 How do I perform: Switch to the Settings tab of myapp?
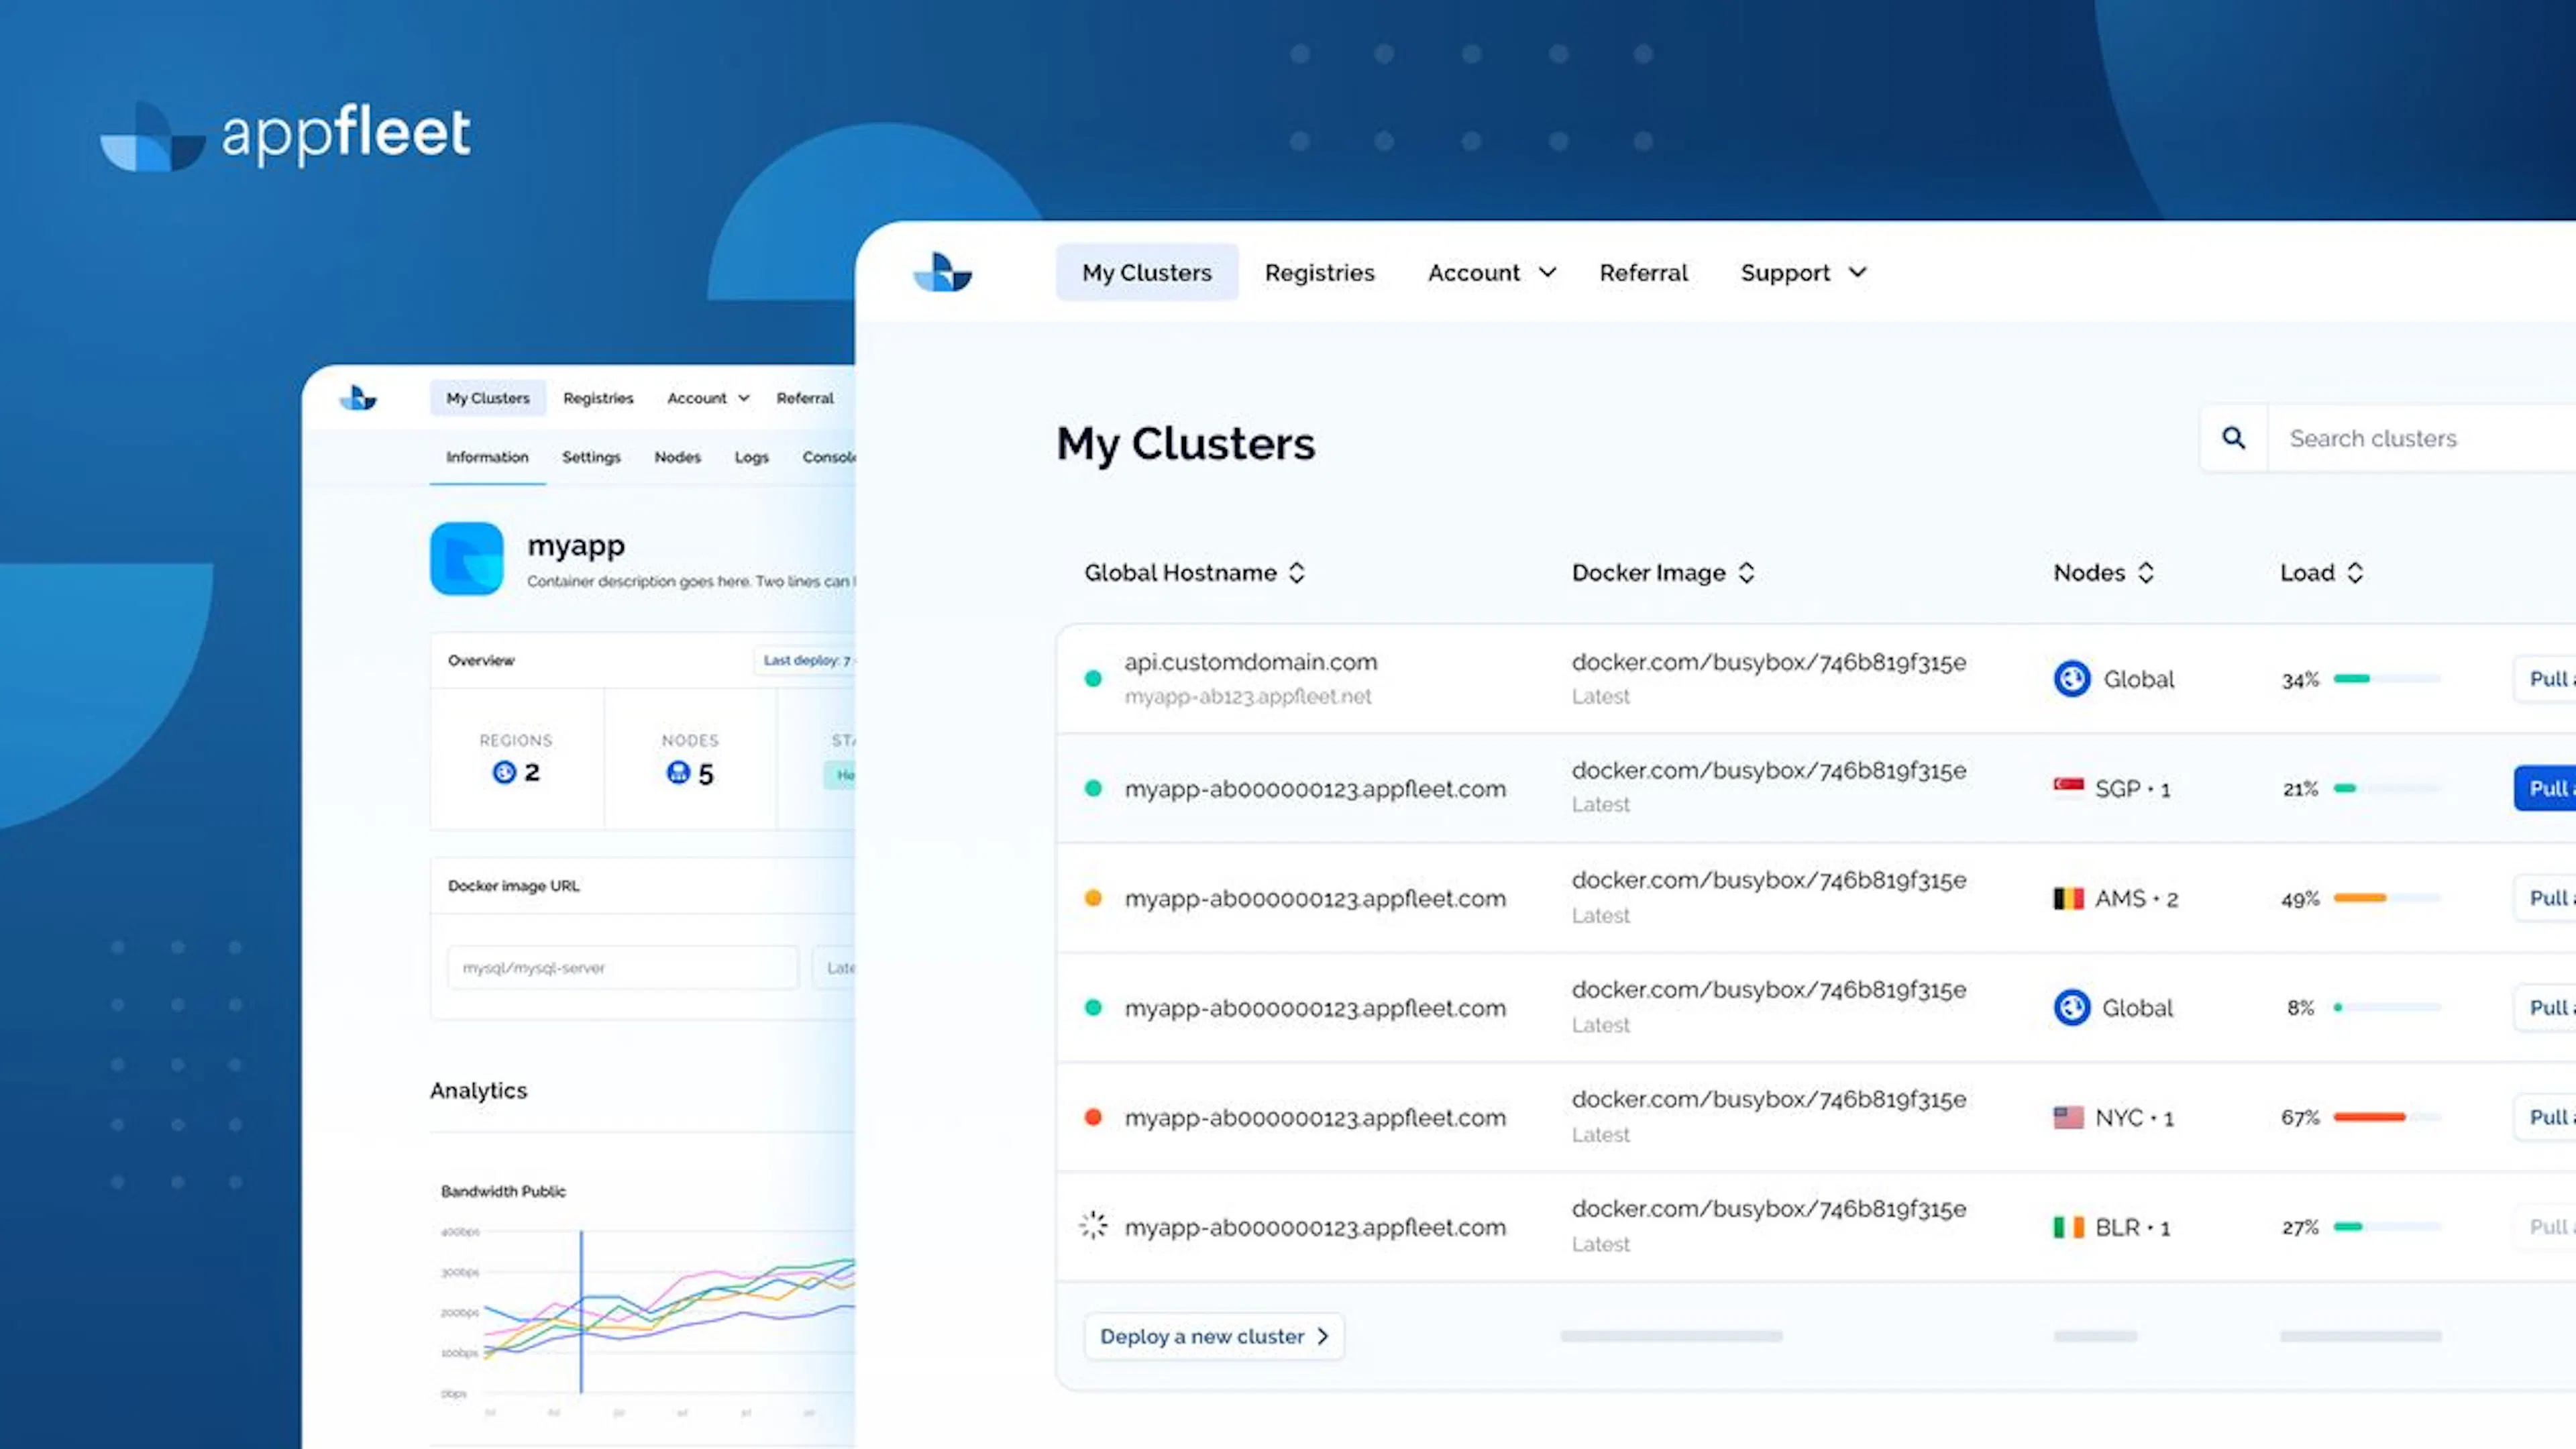(x=591, y=457)
